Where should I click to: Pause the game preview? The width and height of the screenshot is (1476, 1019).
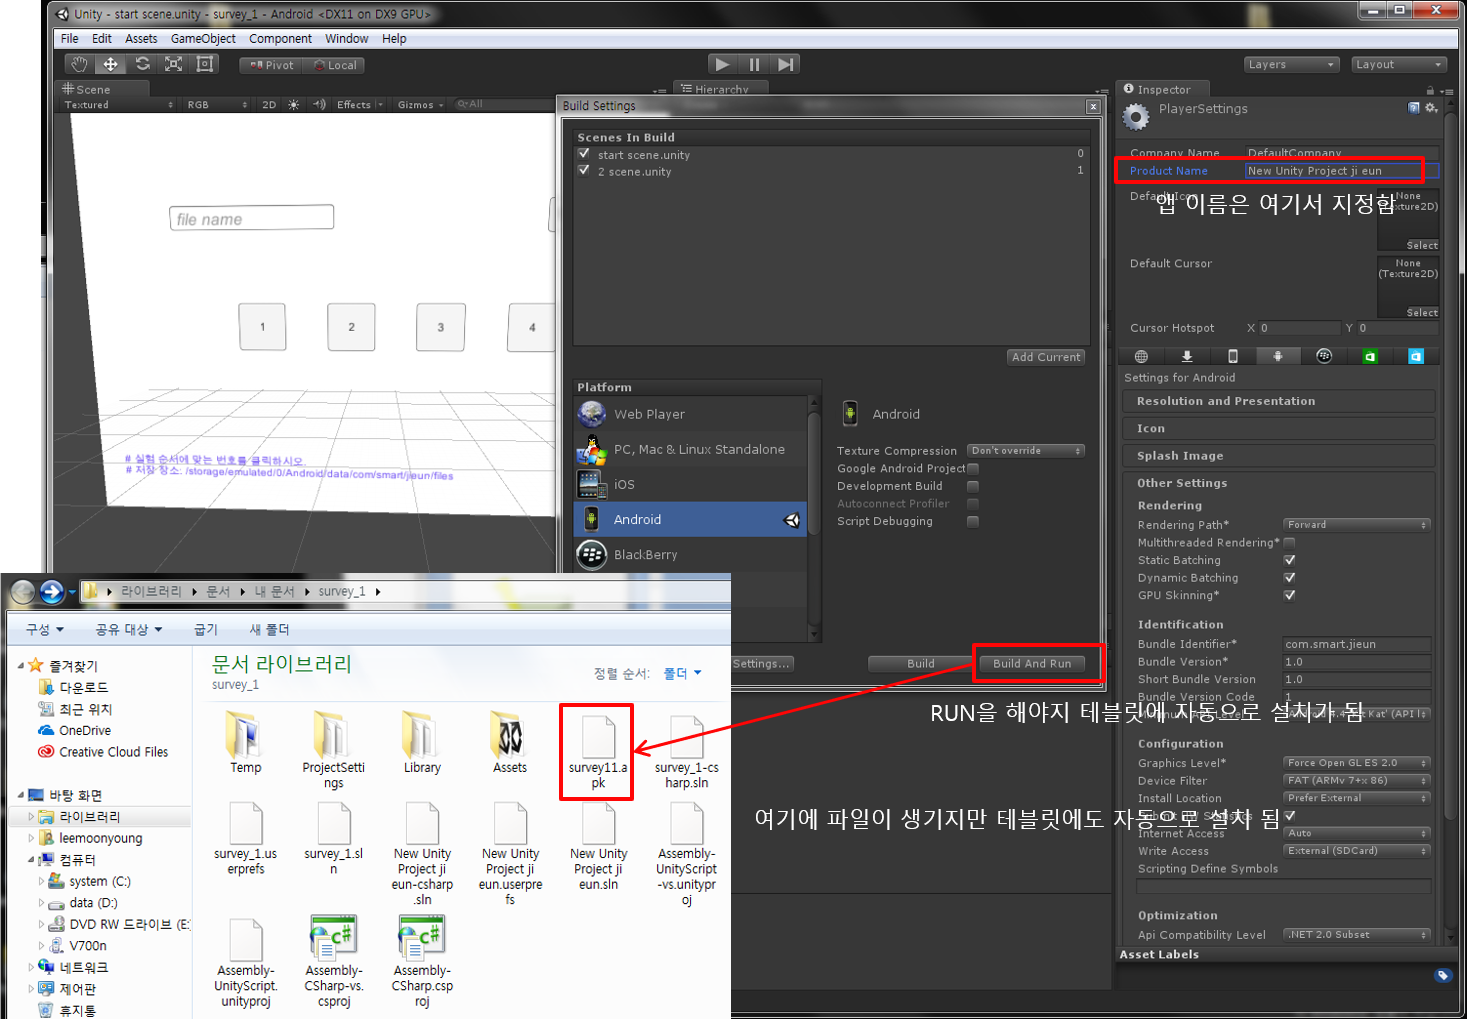click(754, 64)
